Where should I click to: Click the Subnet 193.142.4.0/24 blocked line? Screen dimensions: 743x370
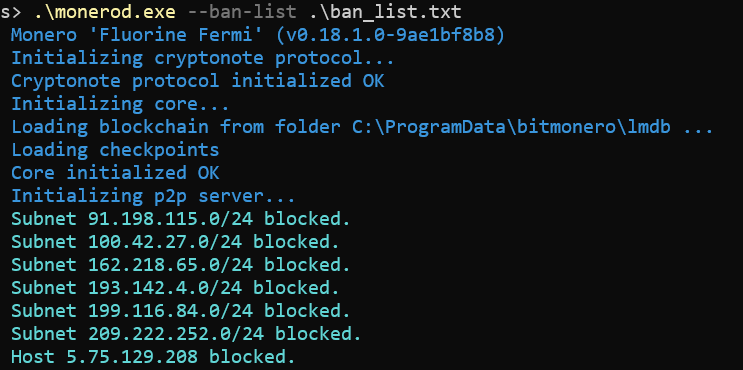pos(175,288)
